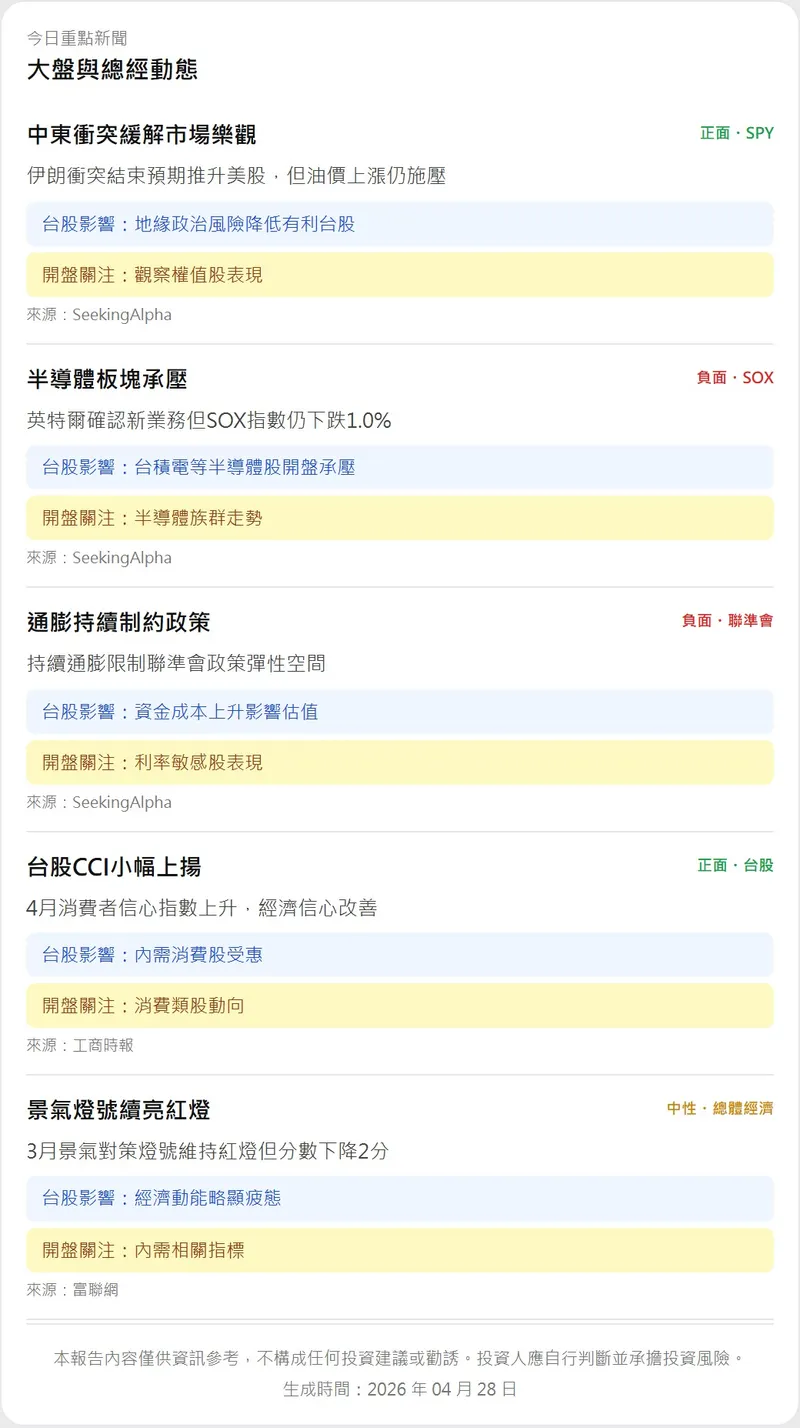Click the 工商時報 source line

click(80, 1045)
